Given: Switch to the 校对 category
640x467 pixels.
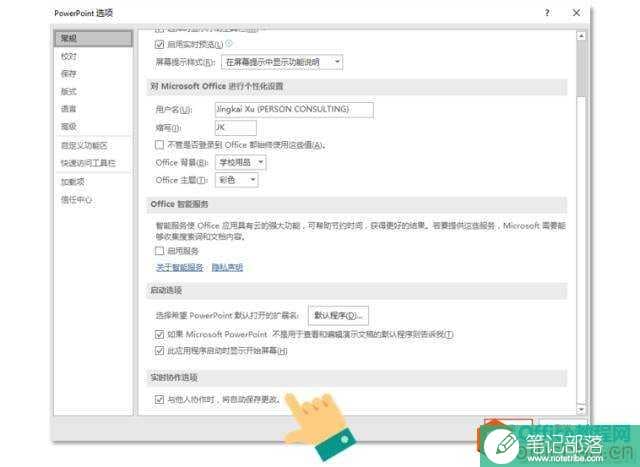Looking at the screenshot, I should [x=69, y=56].
